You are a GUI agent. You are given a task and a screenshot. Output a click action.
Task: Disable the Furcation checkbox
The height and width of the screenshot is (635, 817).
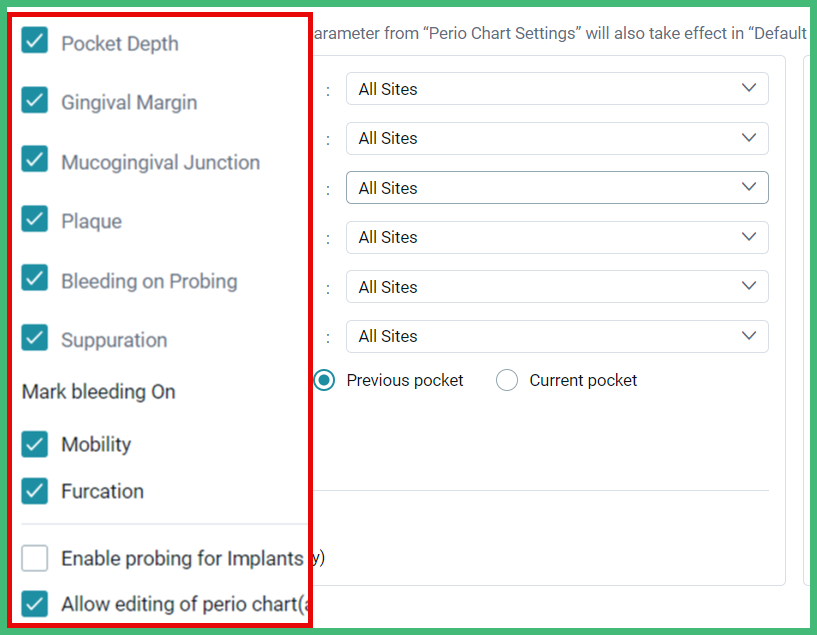(x=34, y=491)
